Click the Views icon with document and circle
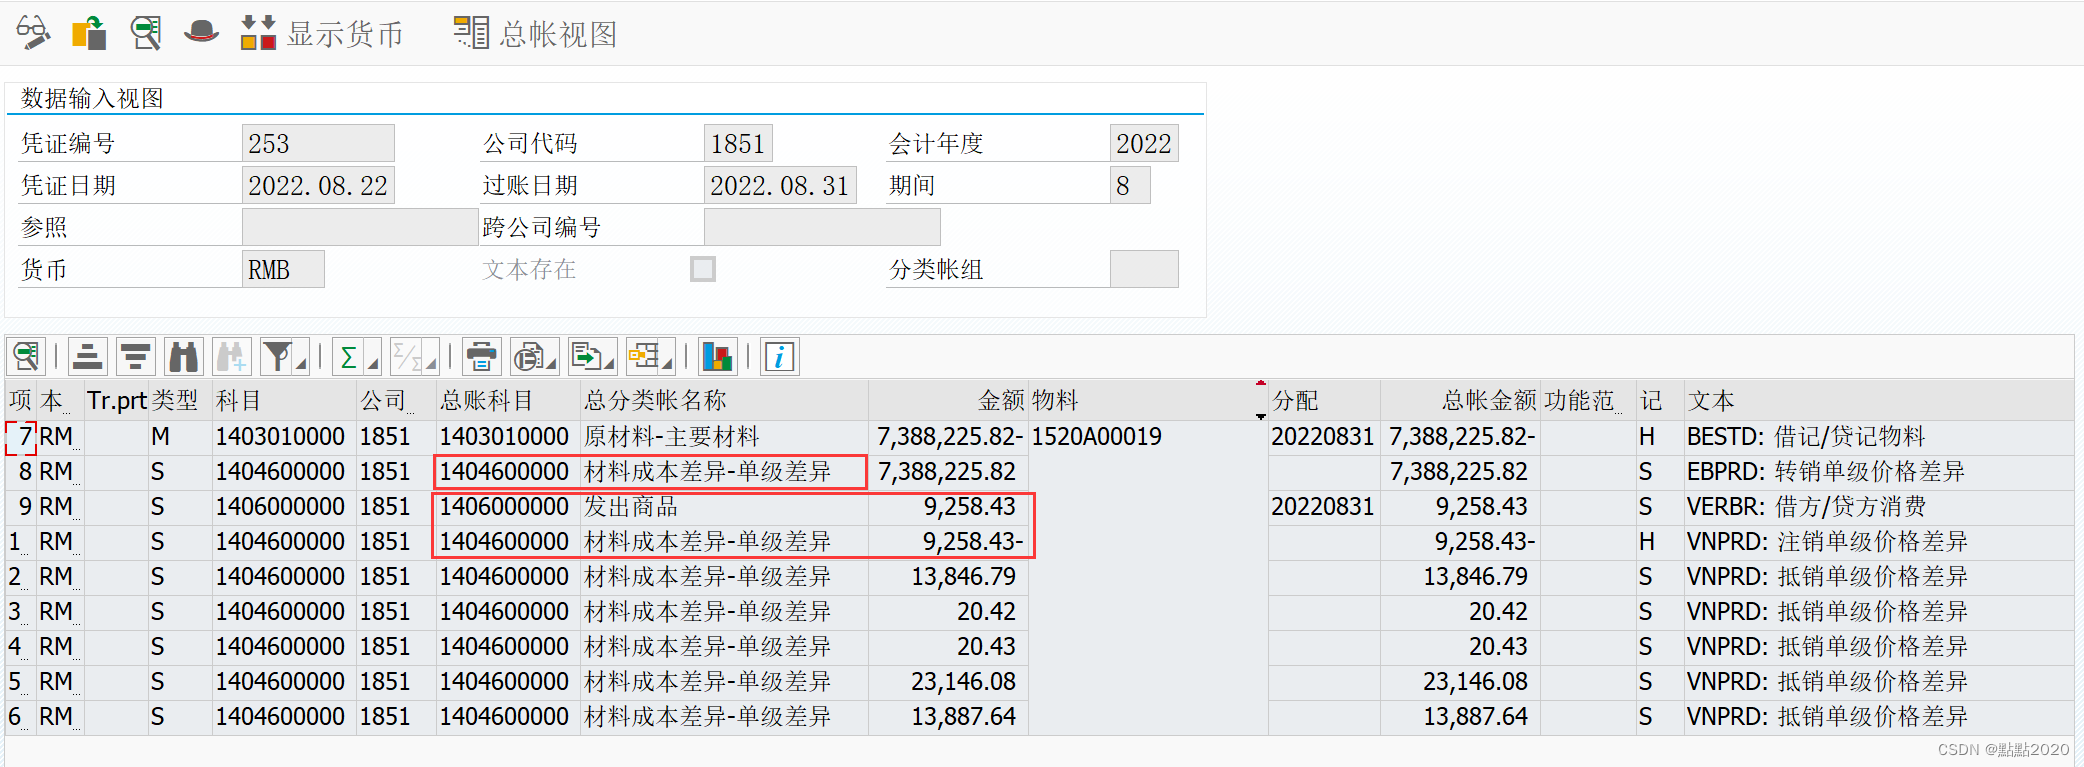This screenshot has height=767, width=2084. pos(529,357)
